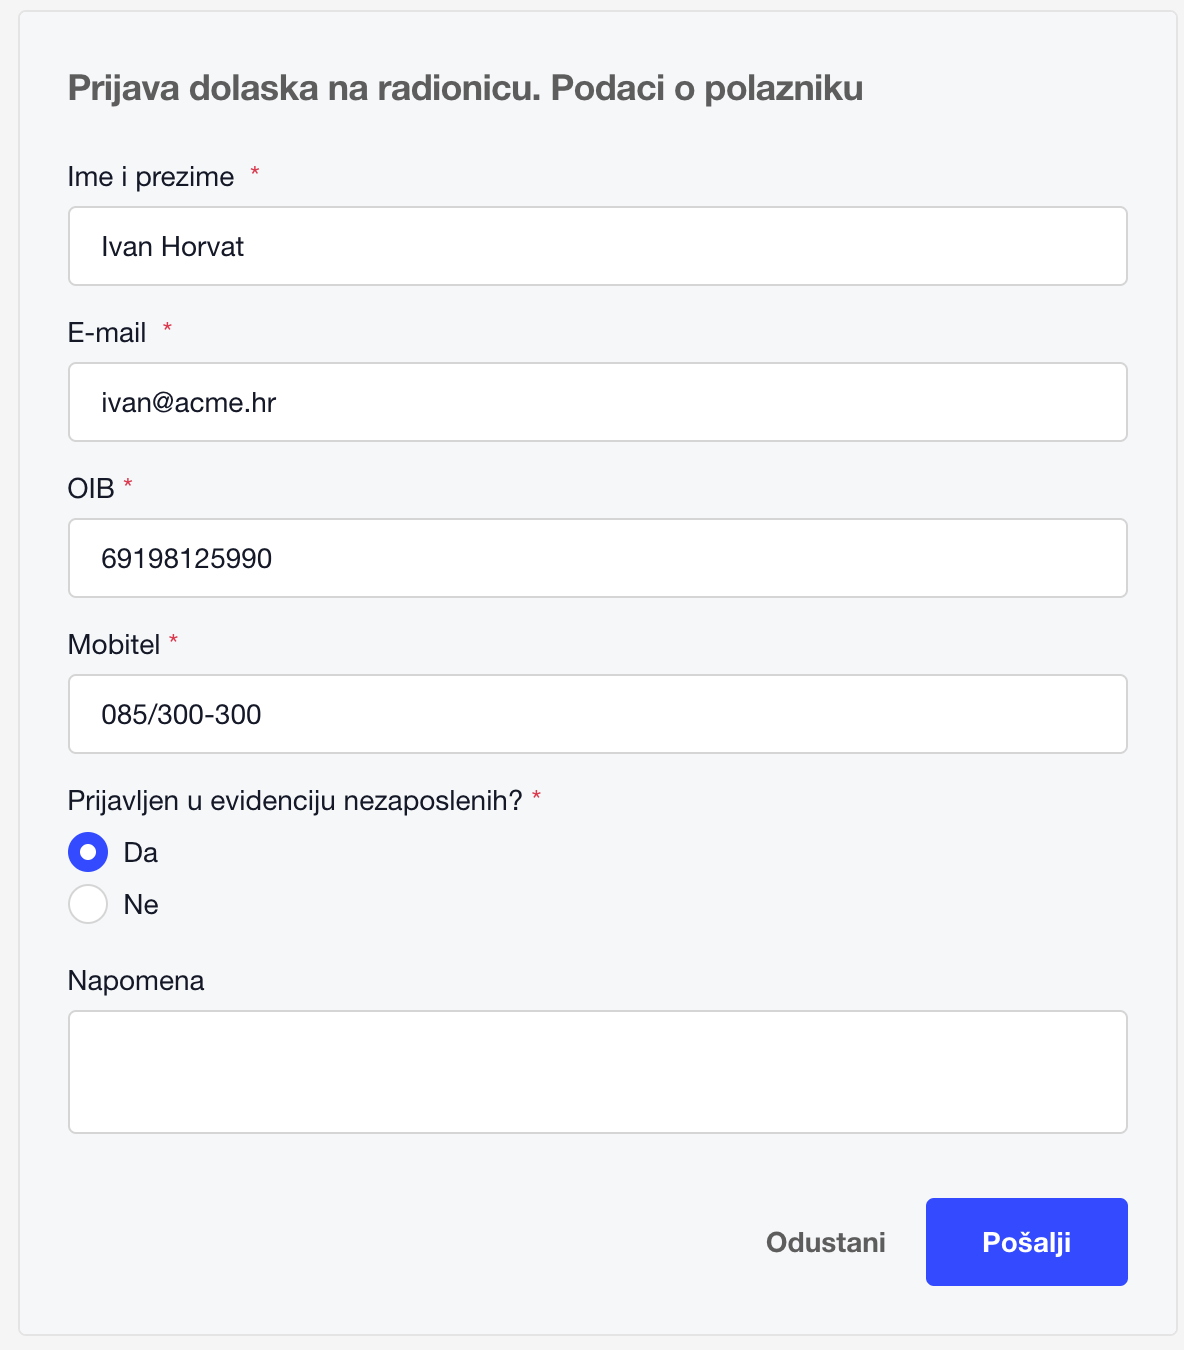Image resolution: width=1184 pixels, height=1350 pixels.
Task: Choose the Ne radio option
Action: coord(88,904)
